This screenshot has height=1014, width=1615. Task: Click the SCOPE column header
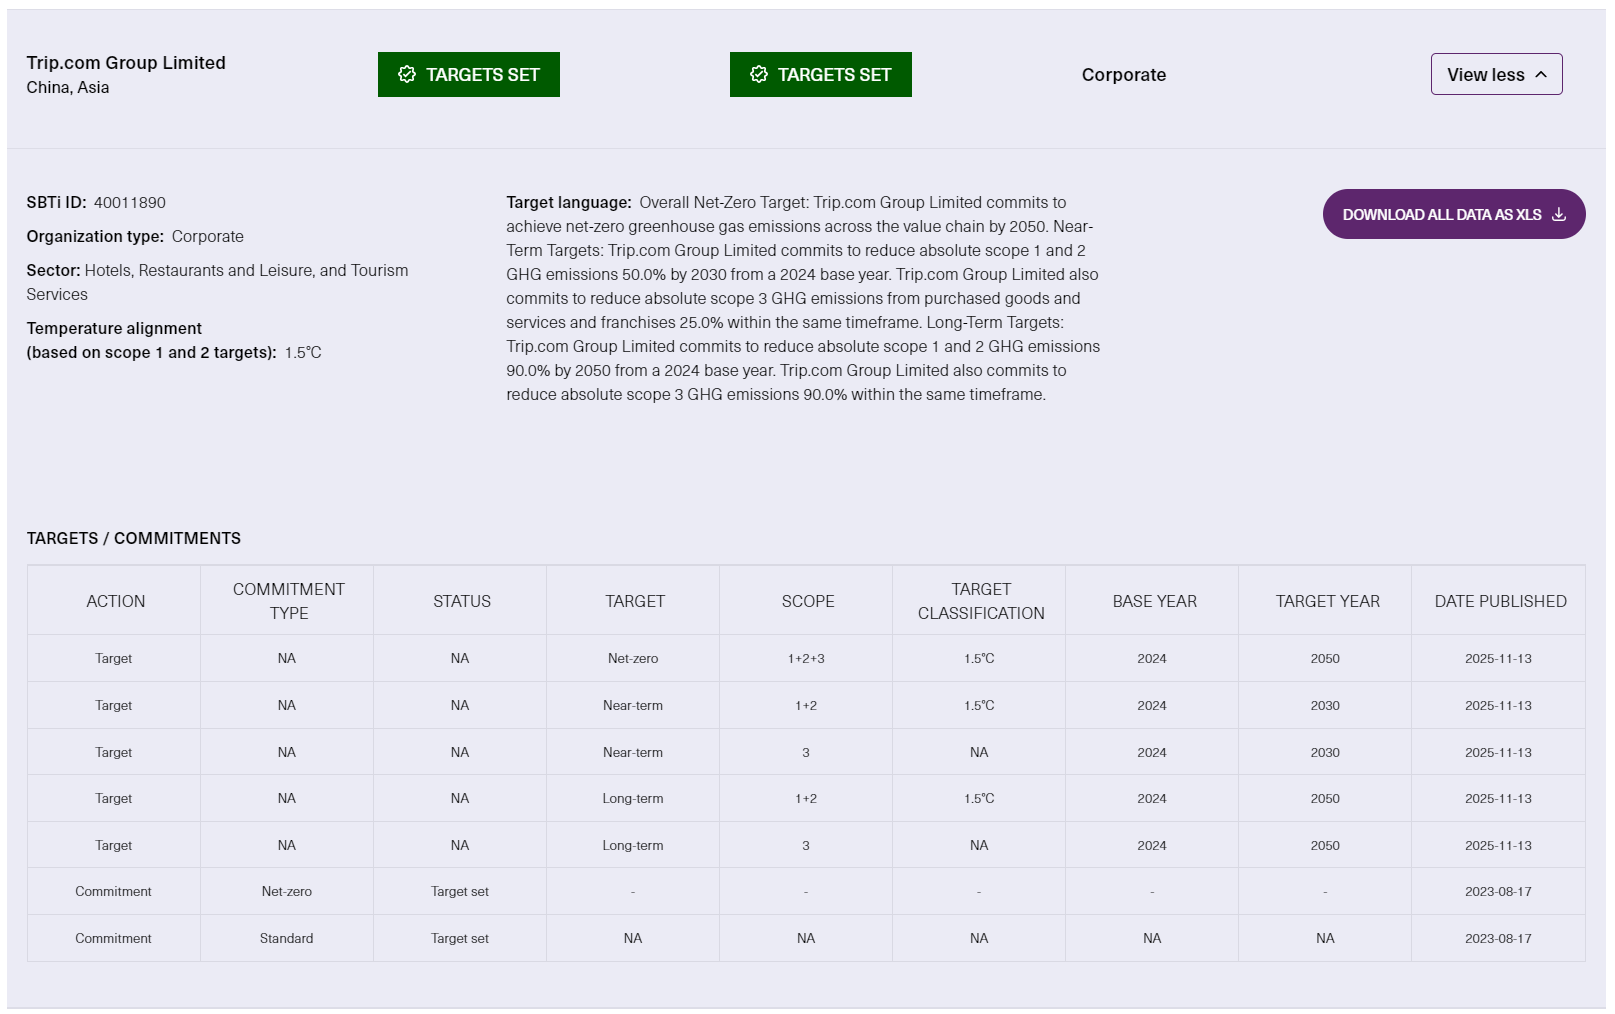click(807, 601)
